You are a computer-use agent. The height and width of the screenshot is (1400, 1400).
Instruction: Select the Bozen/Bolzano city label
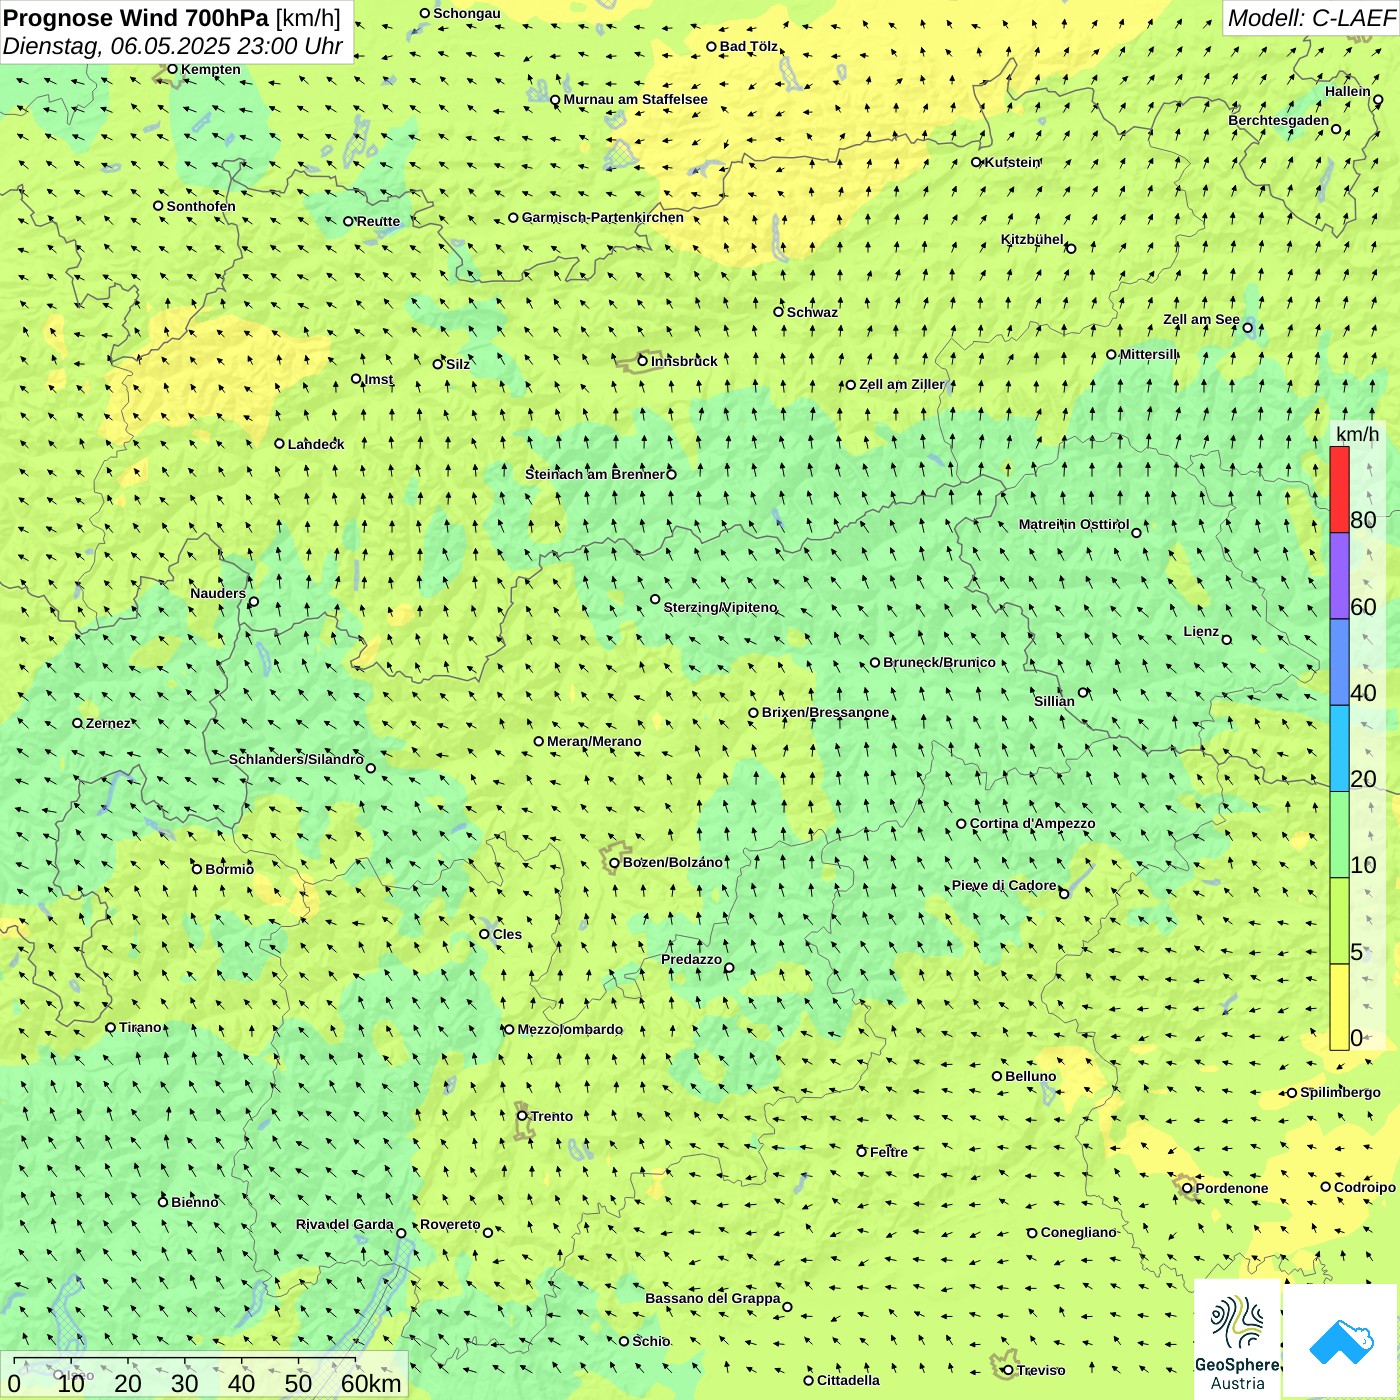click(x=672, y=862)
